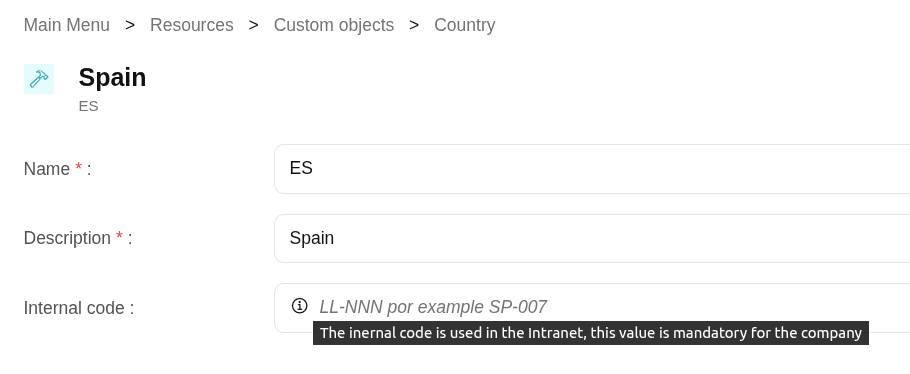Click the internal code tooltip message

(x=591, y=333)
